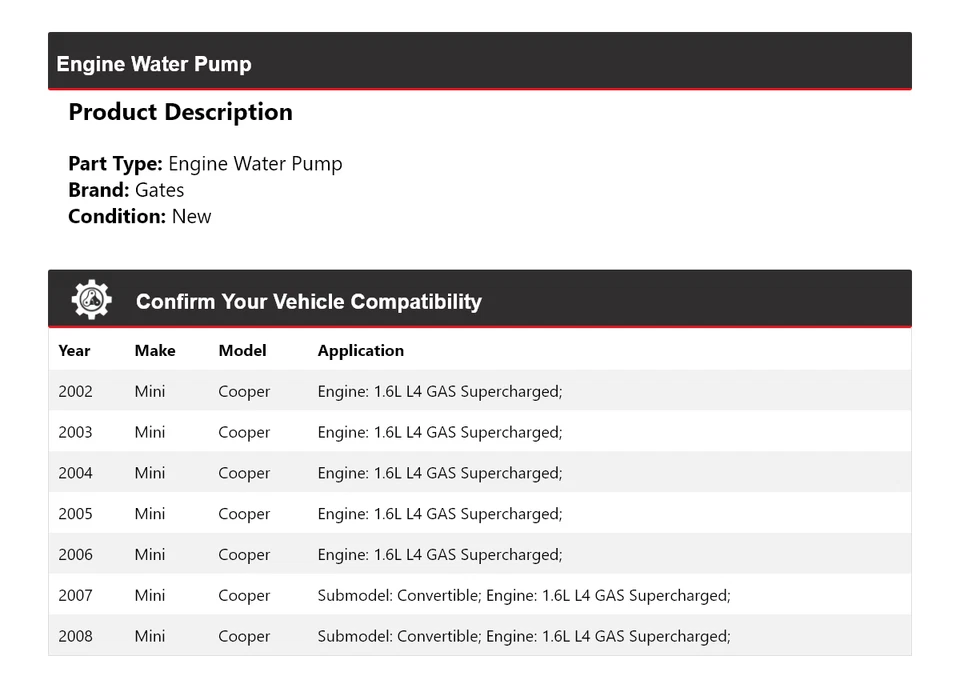
Task: Click the Brand: Gates line
Action: [126, 190]
